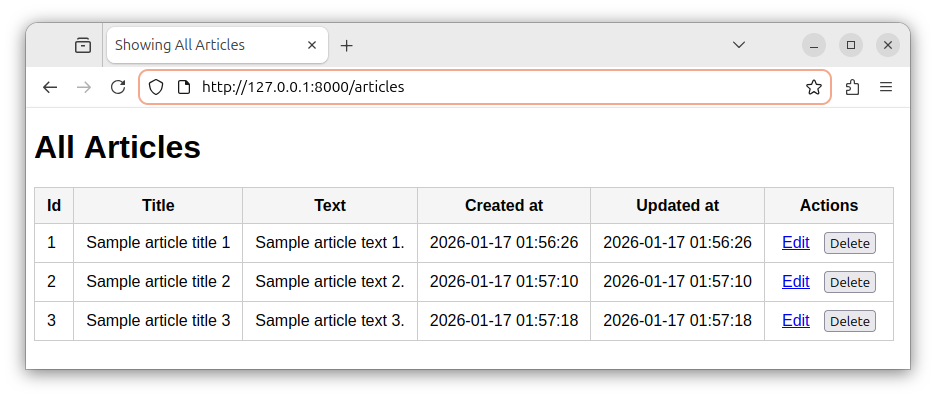The image size is (936, 398).
Task: Click the Actions column header
Action: 829,206
